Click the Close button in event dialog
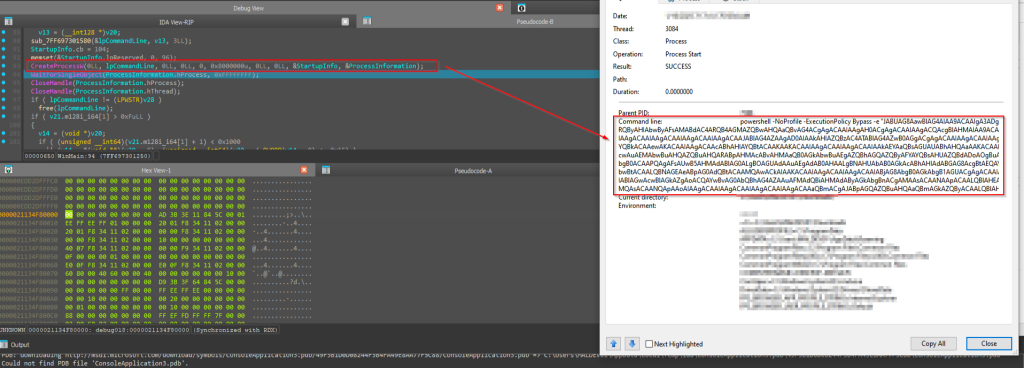1024x368 pixels. (x=989, y=343)
